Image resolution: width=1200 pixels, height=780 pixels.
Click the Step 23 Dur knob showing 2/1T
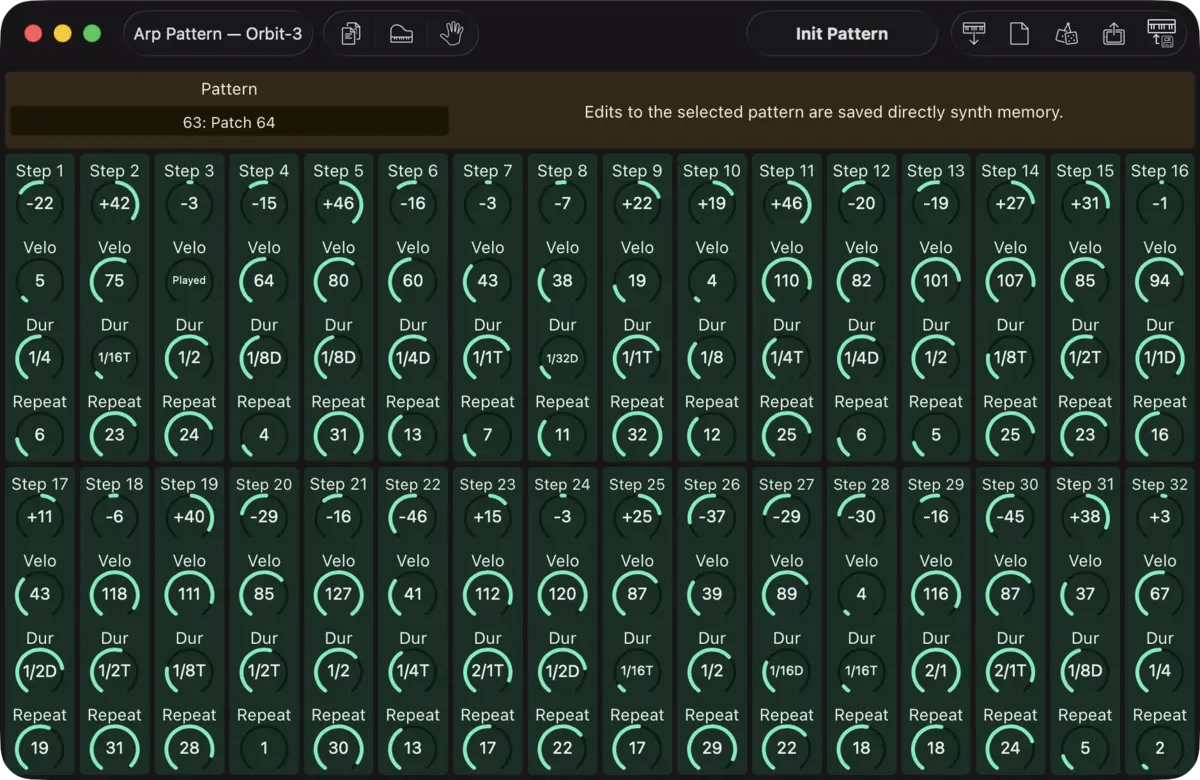pyautogui.click(x=488, y=670)
